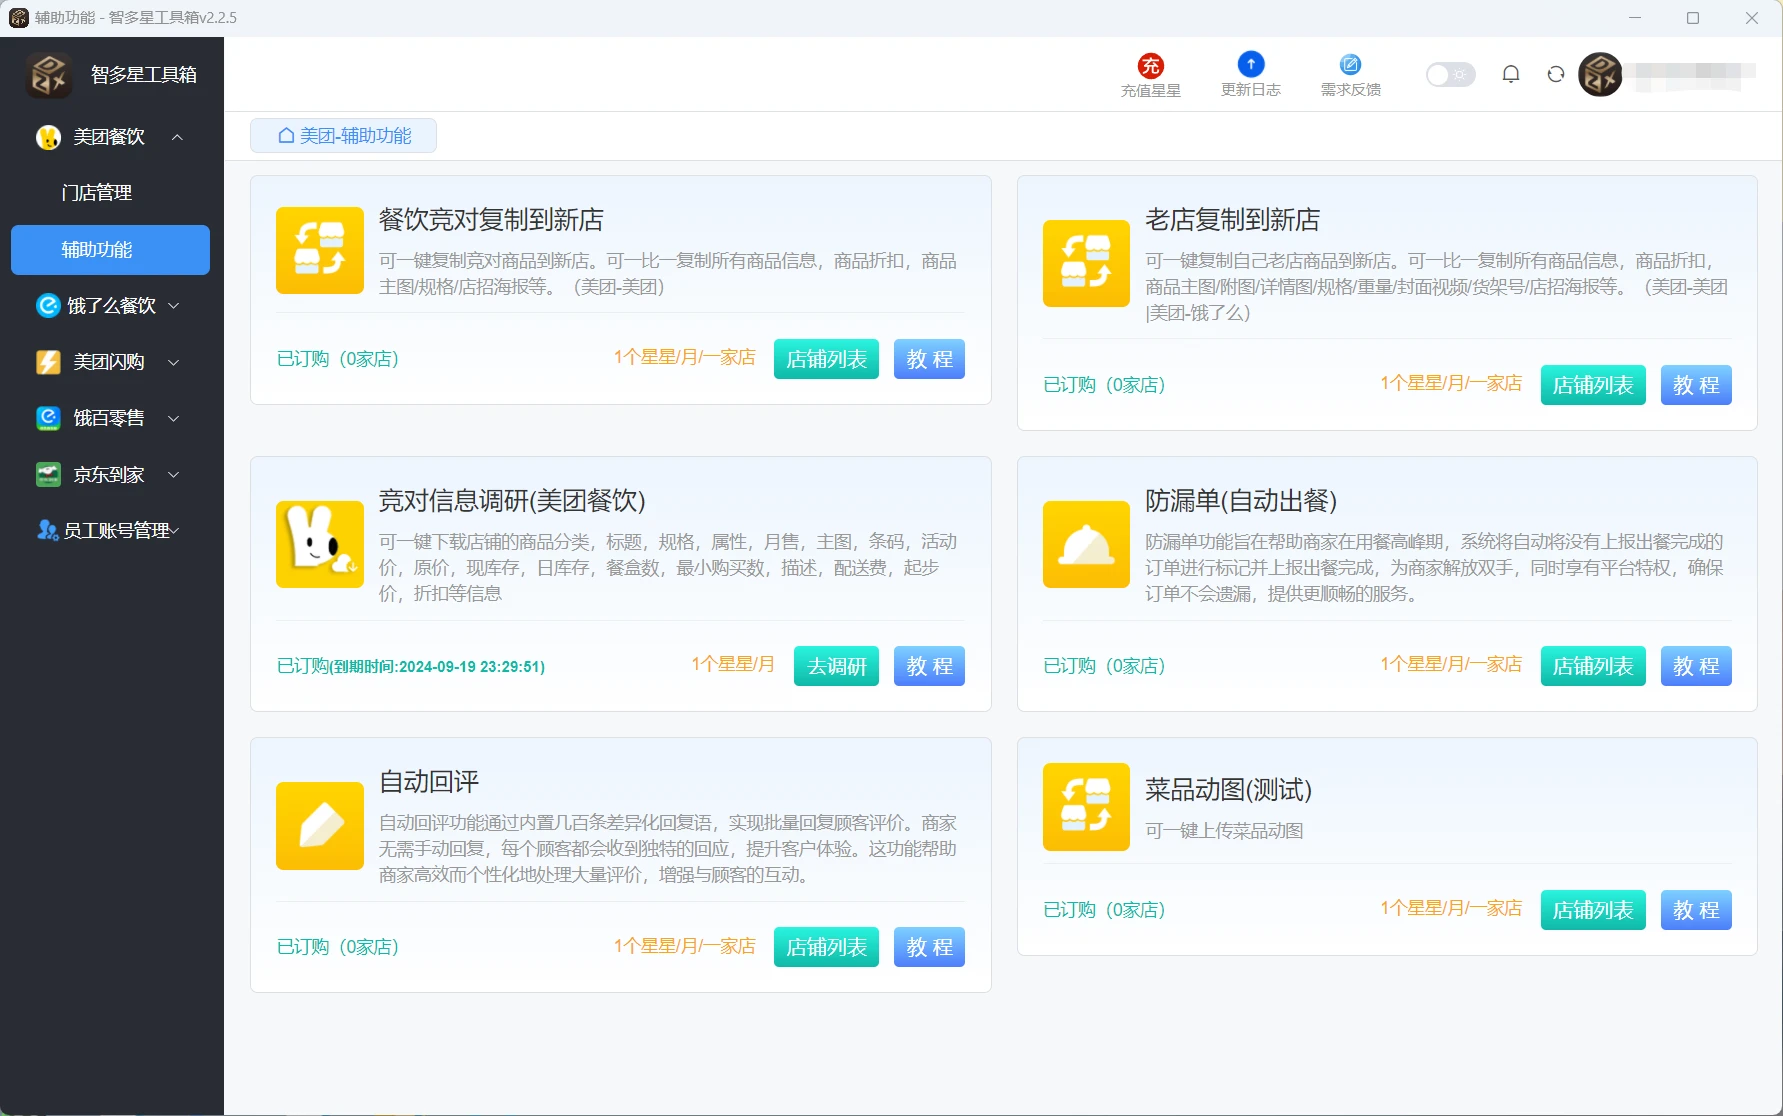
Task: Click the 防漏单(自动出餐) card title
Action: [1241, 501]
